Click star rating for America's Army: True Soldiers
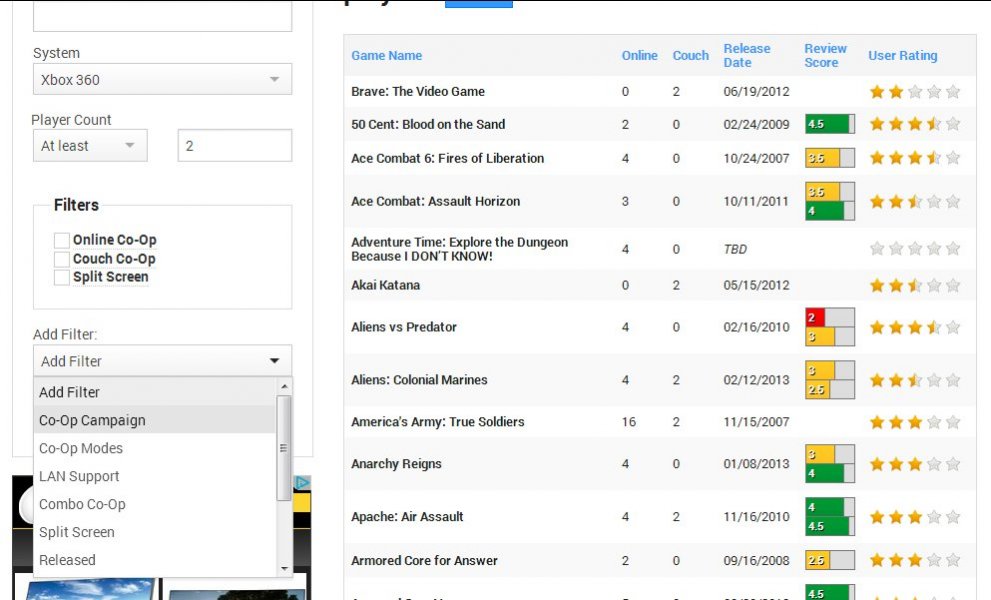Image resolution: width=991 pixels, height=600 pixels. point(914,423)
